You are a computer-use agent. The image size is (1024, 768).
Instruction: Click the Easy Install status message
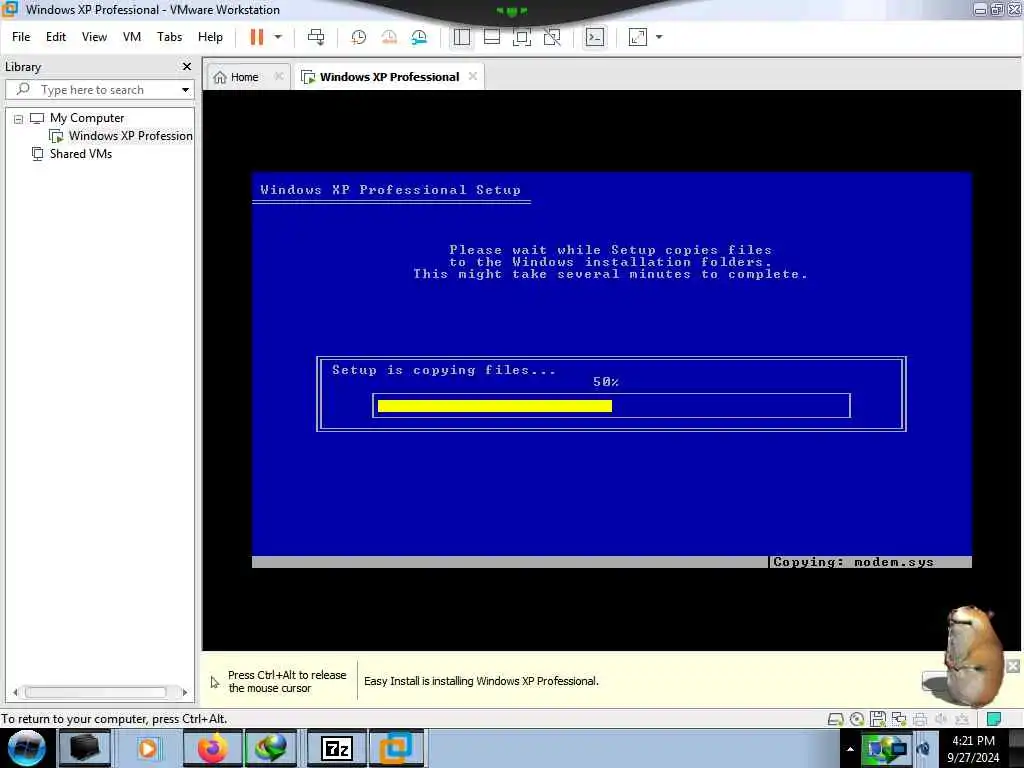(481, 681)
